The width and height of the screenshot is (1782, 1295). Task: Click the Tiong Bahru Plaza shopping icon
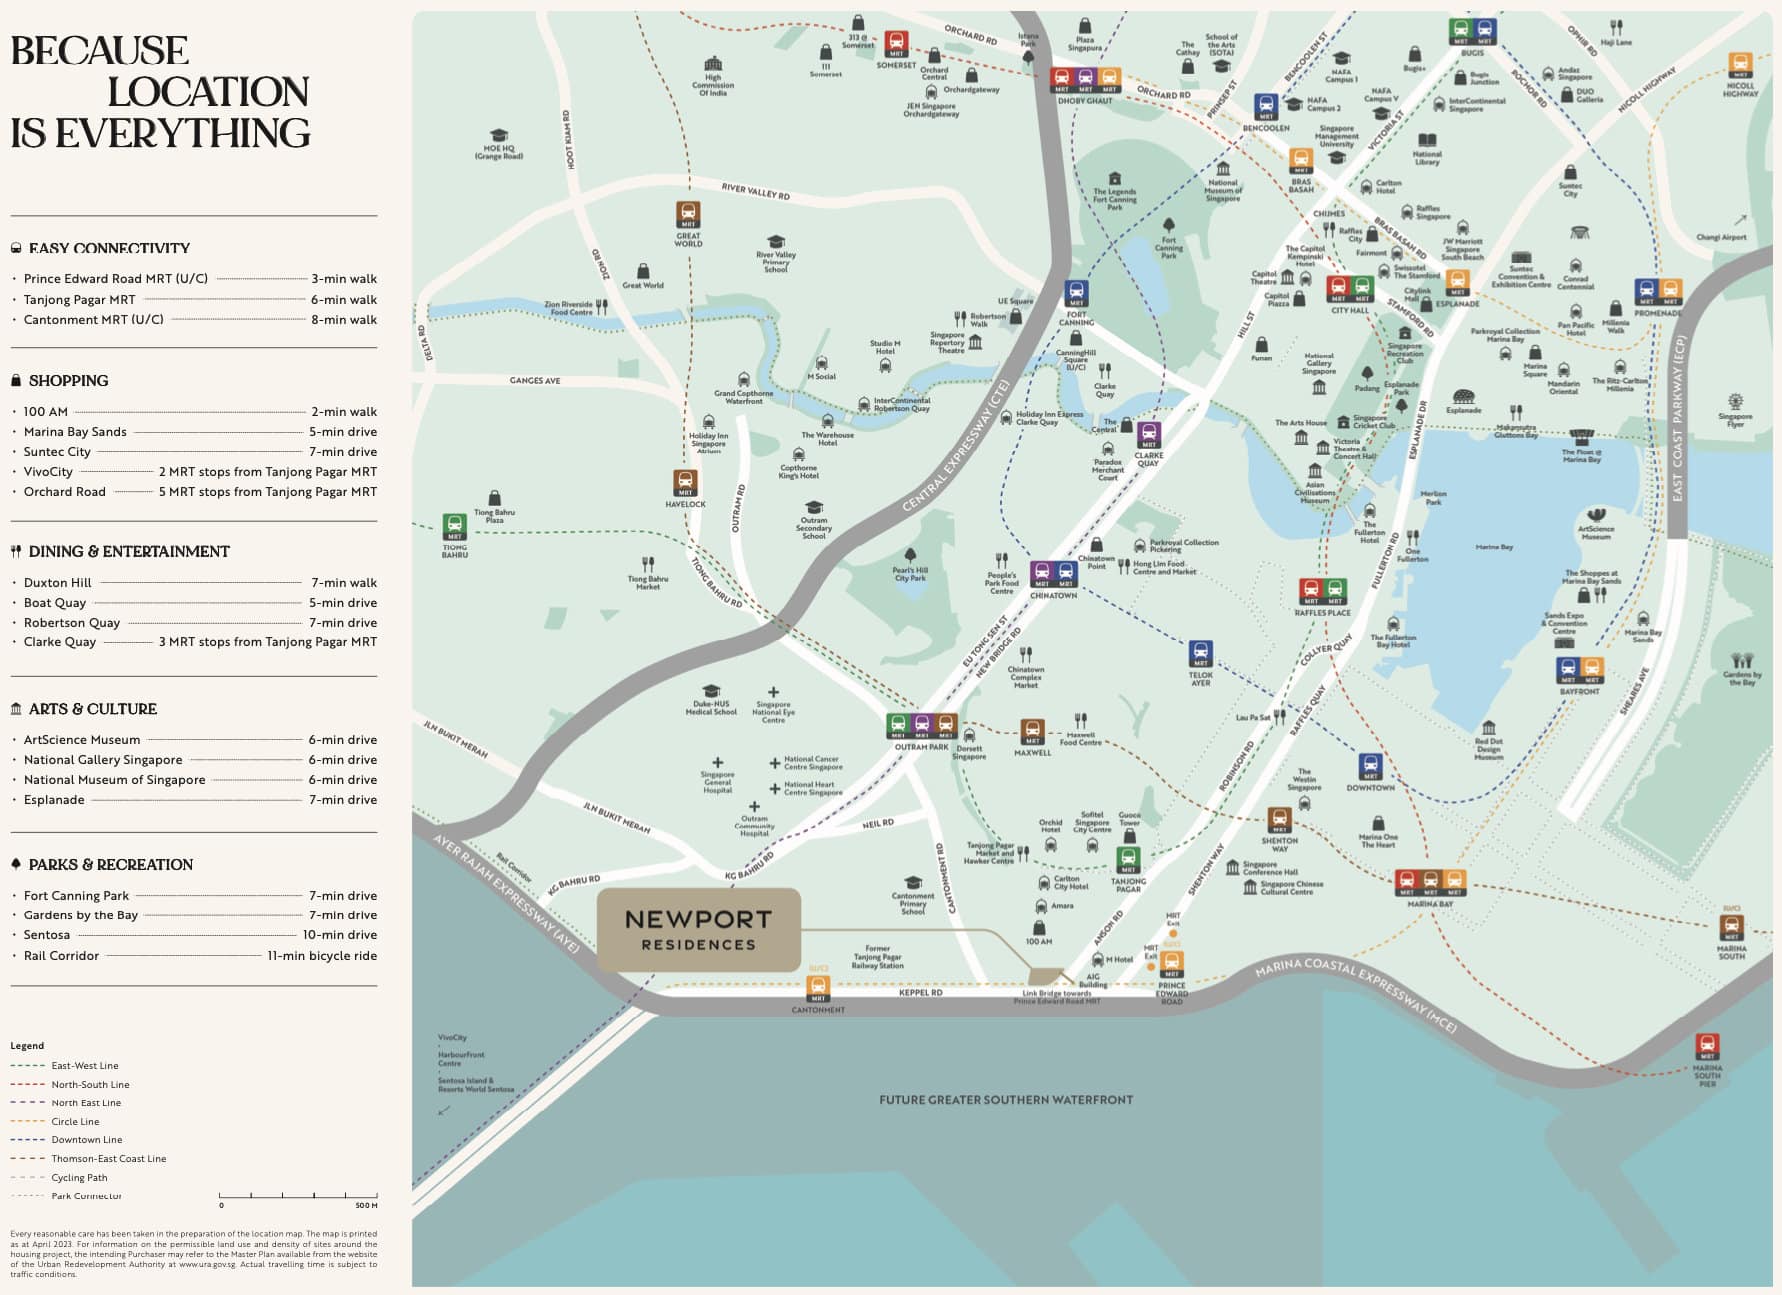pyautogui.click(x=494, y=498)
